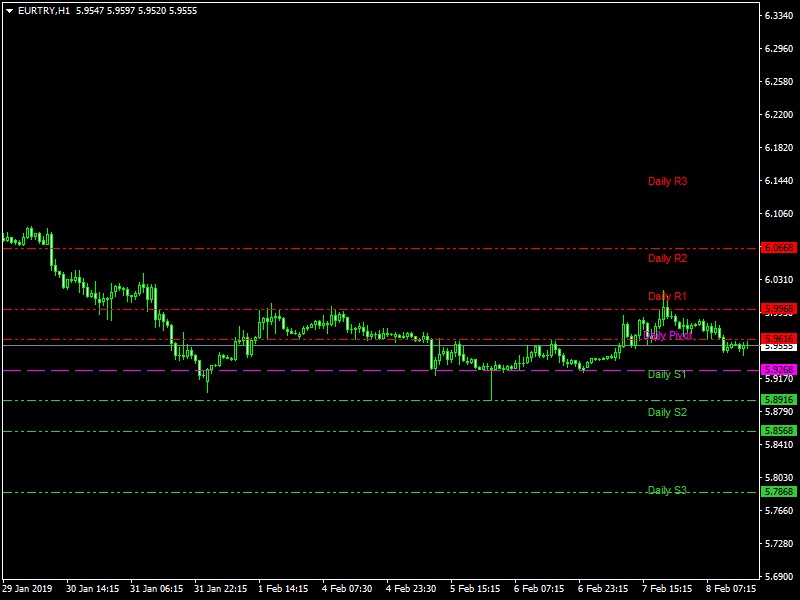Click the green 5.8916 price tag
Viewport: 800px width, 600px height.
pos(778,400)
